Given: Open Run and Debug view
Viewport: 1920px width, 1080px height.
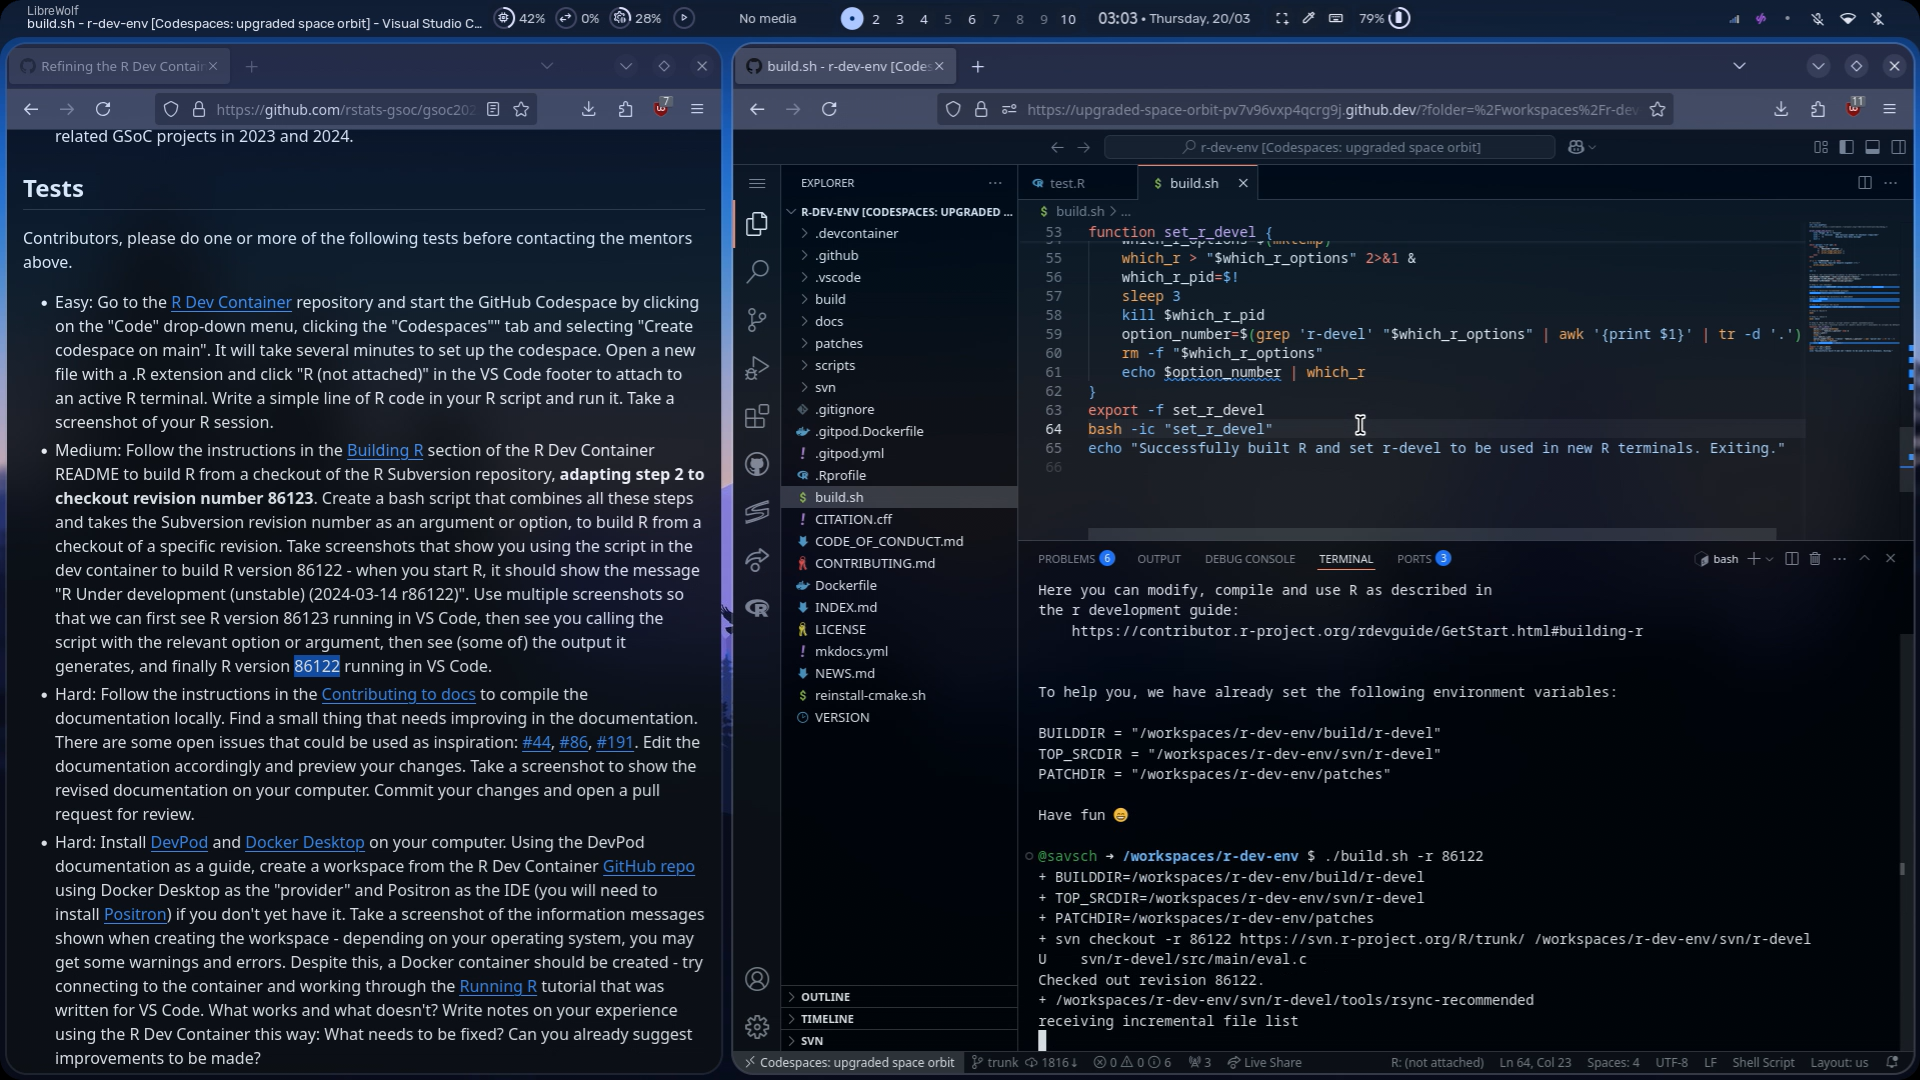Looking at the screenshot, I should (x=757, y=368).
